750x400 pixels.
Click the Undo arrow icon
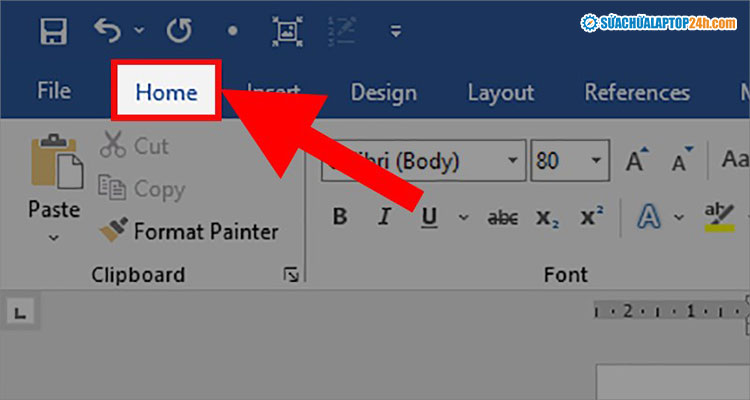tap(108, 31)
